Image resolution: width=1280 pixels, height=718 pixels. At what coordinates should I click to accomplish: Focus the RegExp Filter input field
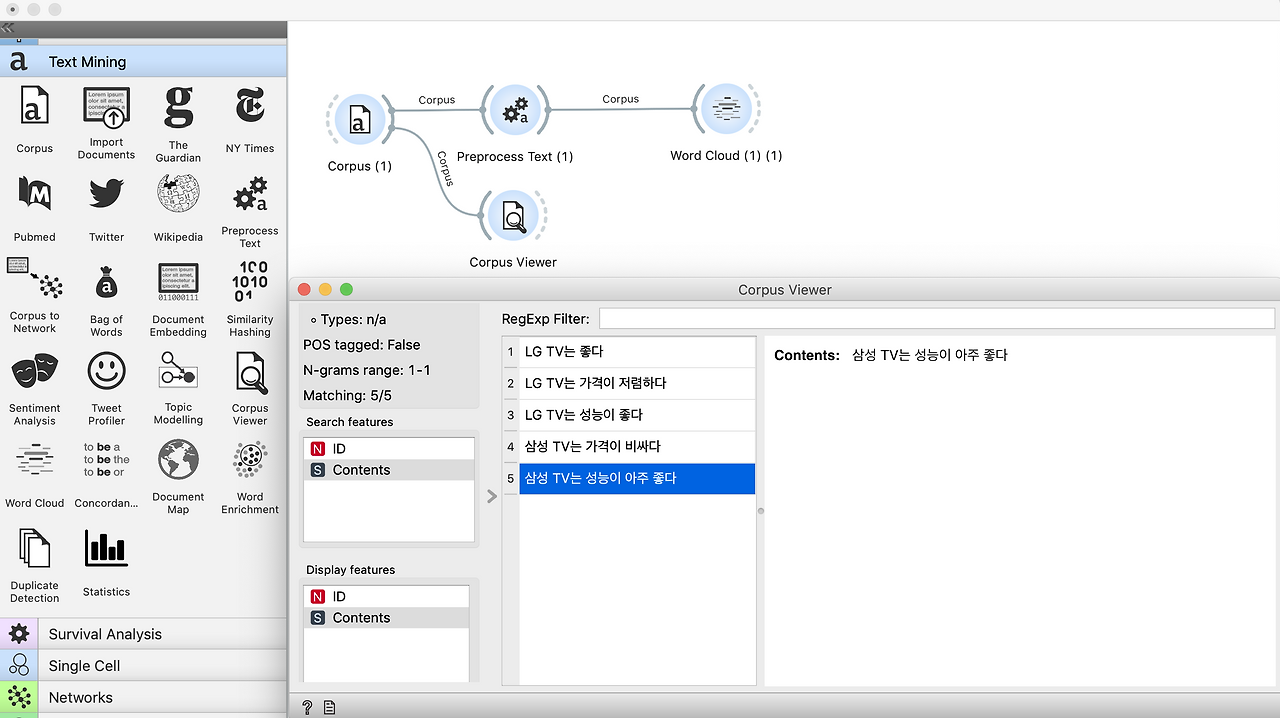[x=936, y=319]
